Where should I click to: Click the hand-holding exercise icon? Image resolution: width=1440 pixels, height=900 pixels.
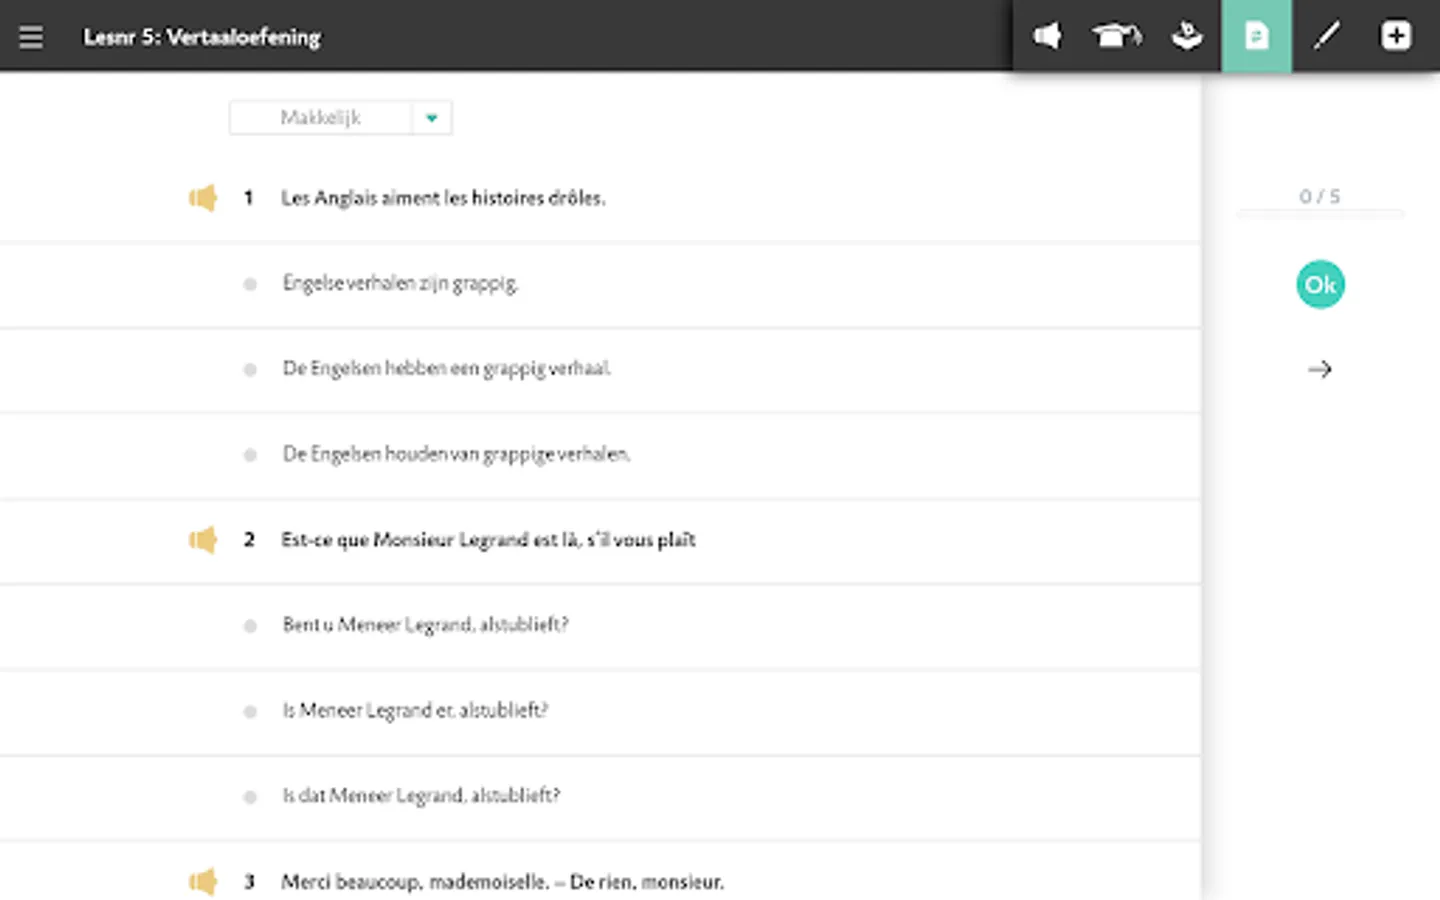1187,36
